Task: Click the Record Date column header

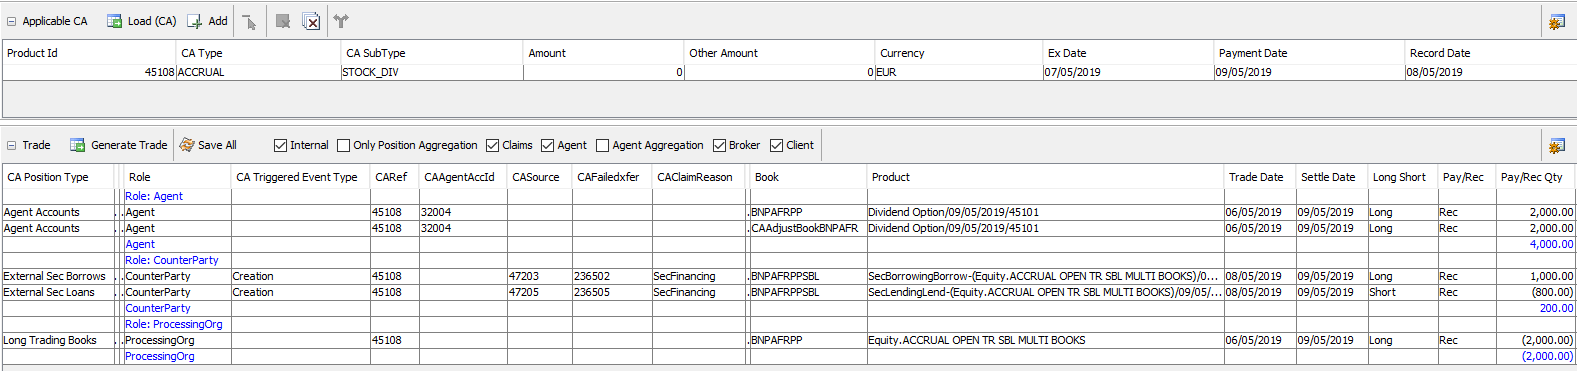Action: point(1490,53)
